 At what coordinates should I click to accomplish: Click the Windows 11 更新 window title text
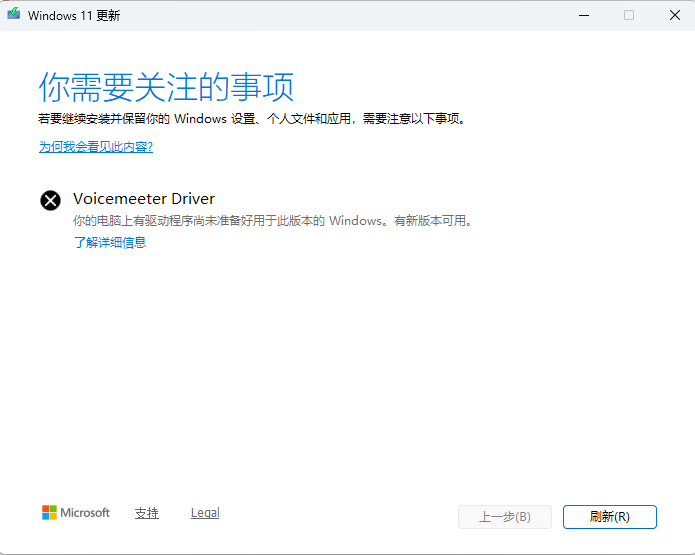pyautogui.click(x=74, y=16)
